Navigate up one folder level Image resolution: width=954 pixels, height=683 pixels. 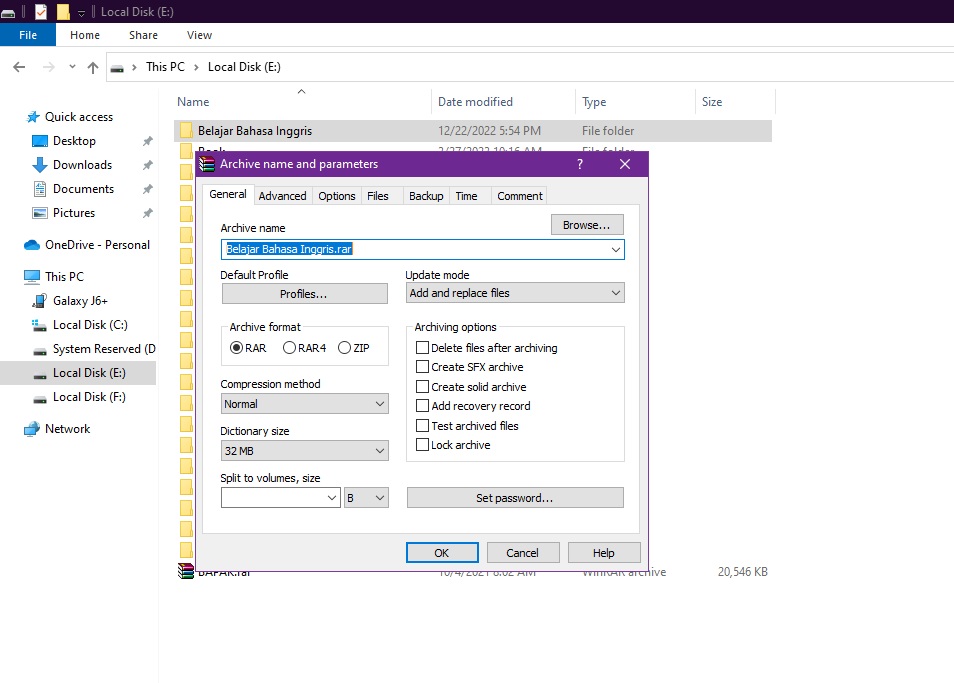[92, 67]
